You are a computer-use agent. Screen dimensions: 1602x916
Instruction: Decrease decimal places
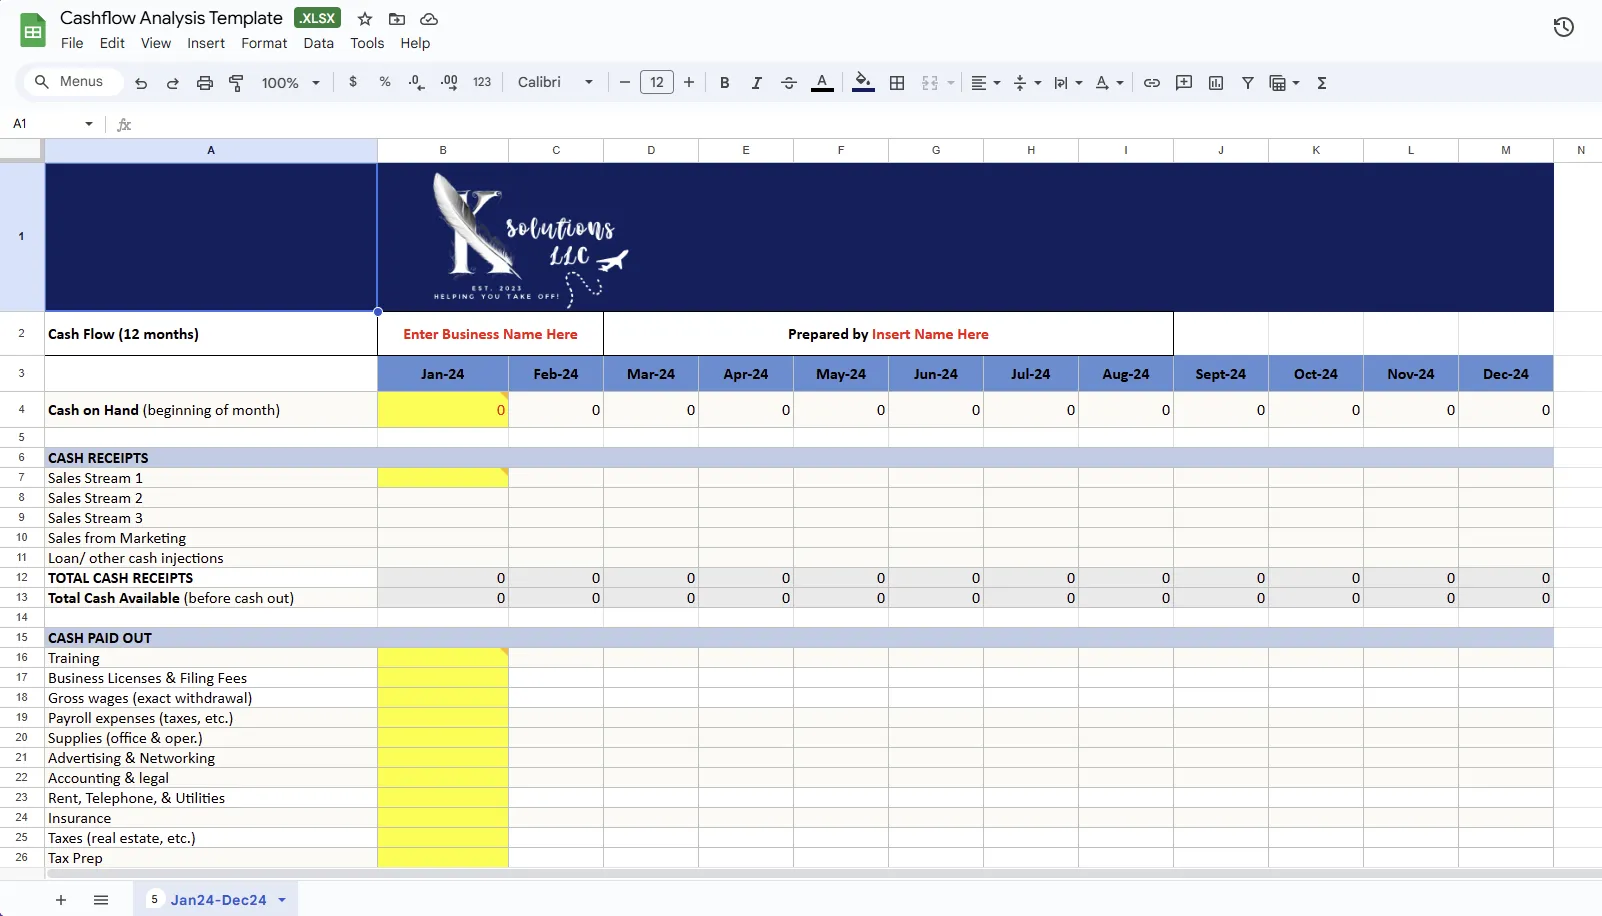416,82
